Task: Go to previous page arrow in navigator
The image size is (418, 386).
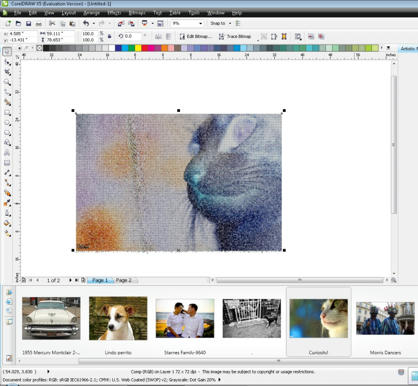Action: (37, 280)
